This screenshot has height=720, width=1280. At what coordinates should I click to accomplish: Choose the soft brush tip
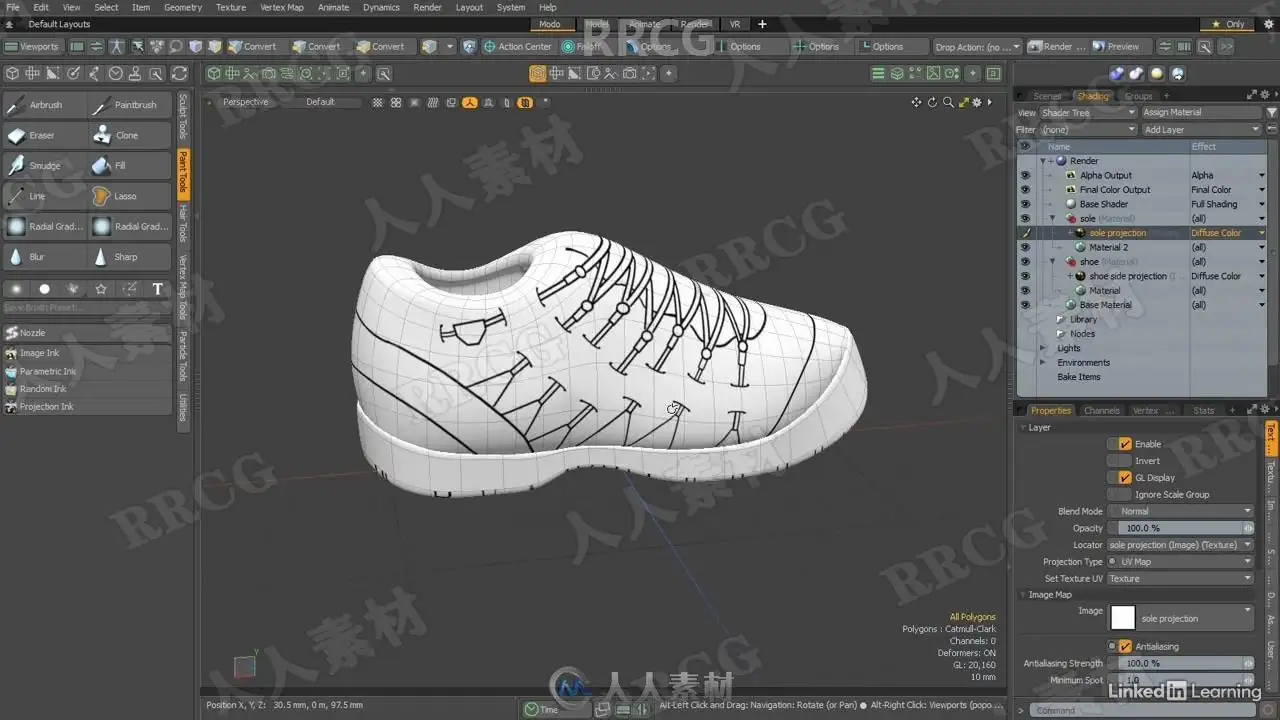pos(16,289)
